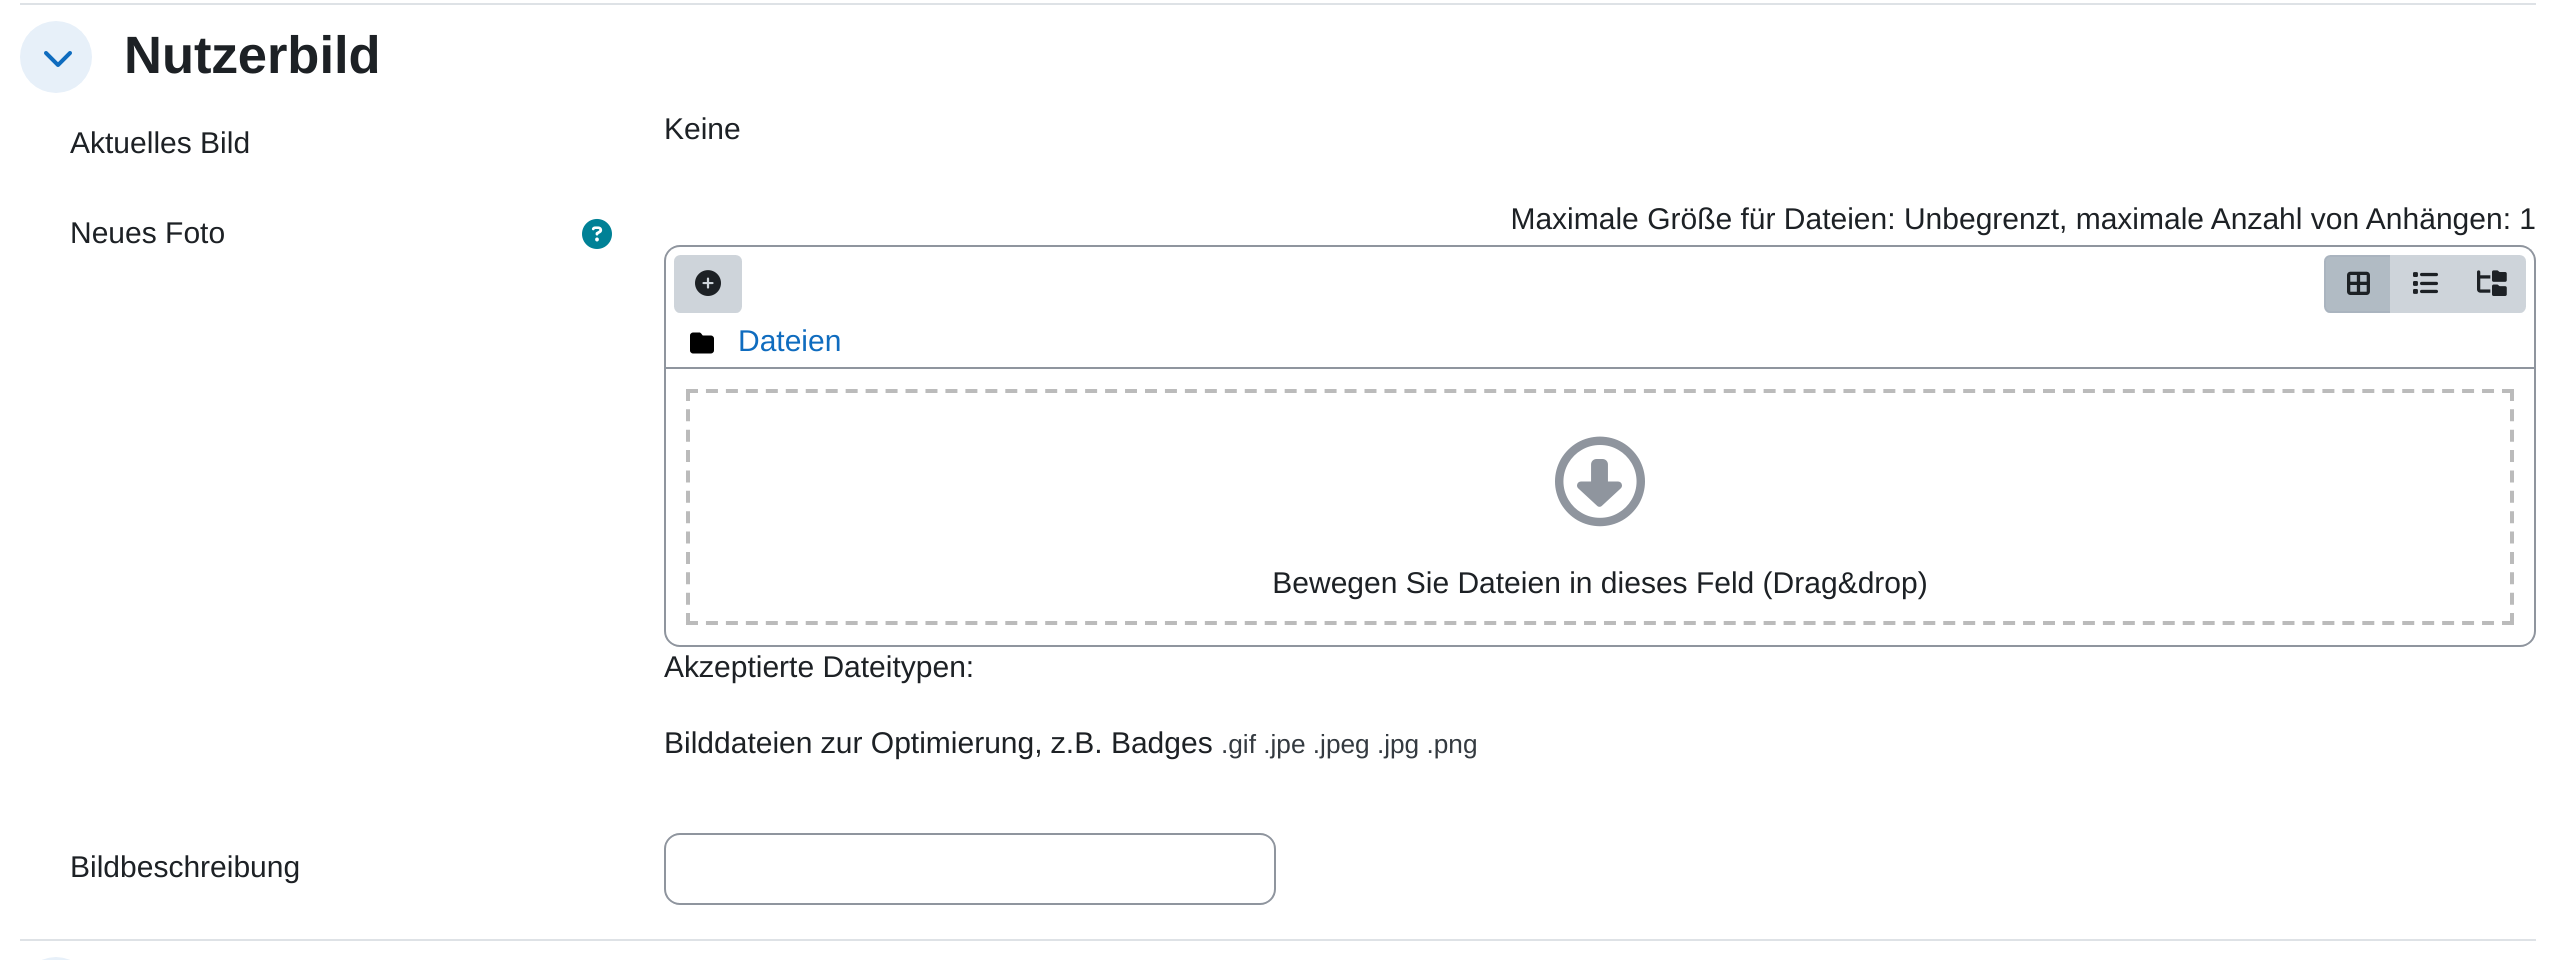The height and width of the screenshot is (960, 2556).
Task: Click the 'Keine' current image value
Action: coord(702,130)
